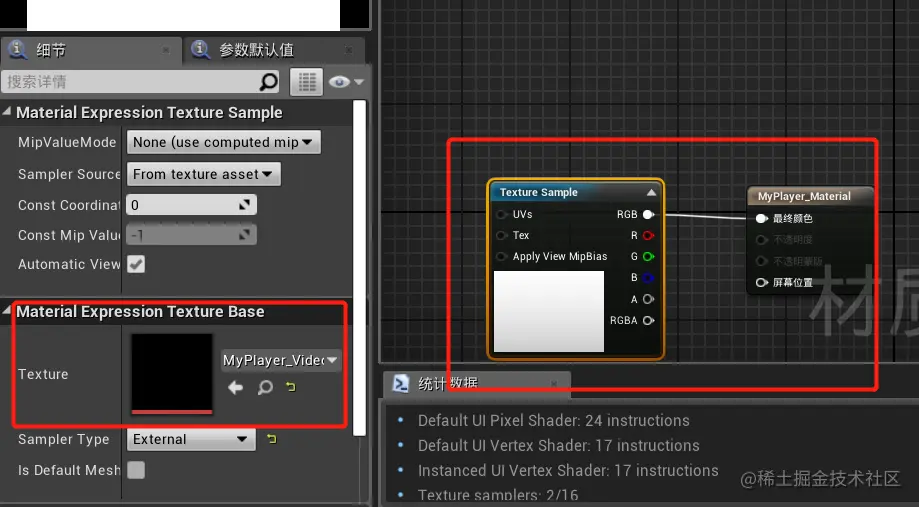Switch to the 参数默认值 tab
The width and height of the screenshot is (919, 507).
click(x=273, y=50)
